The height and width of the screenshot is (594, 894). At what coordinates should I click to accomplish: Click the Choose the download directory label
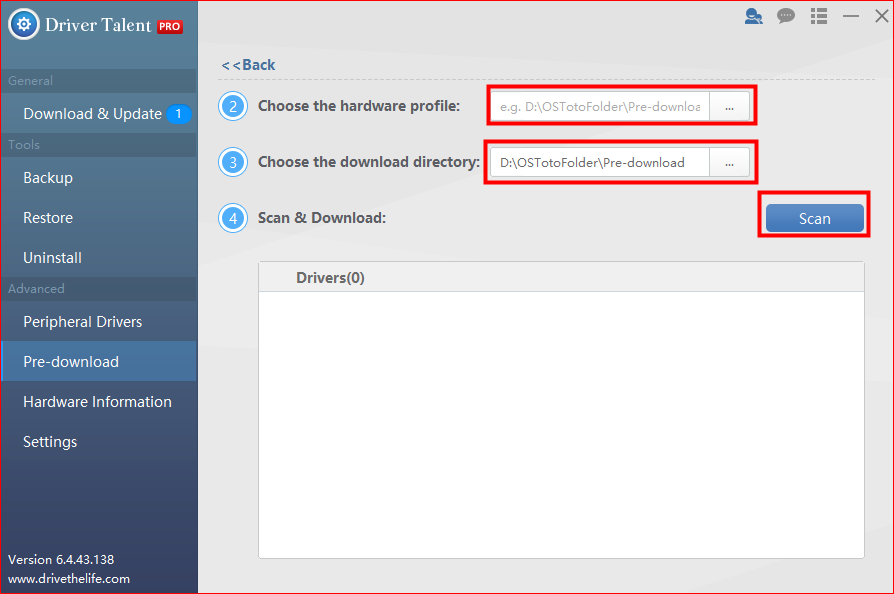369,162
